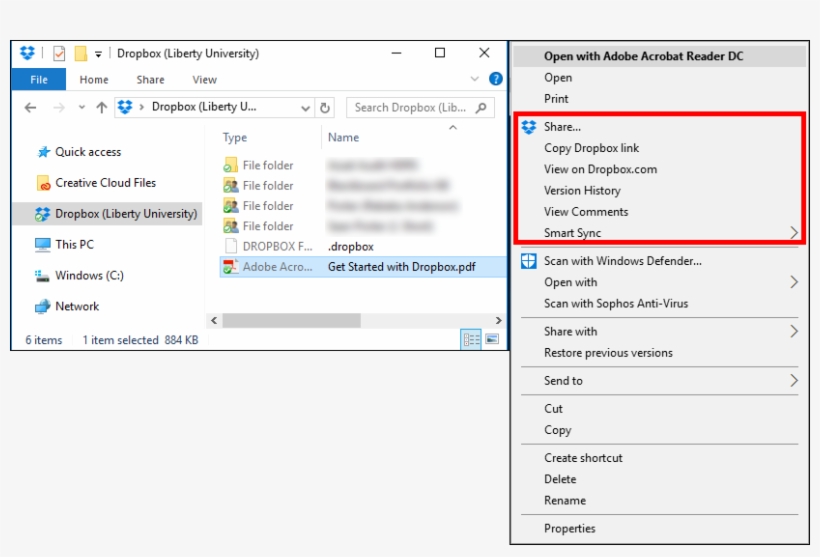The image size is (820, 557).
Task: Click the Search Dropbox input field
Action: (420, 108)
